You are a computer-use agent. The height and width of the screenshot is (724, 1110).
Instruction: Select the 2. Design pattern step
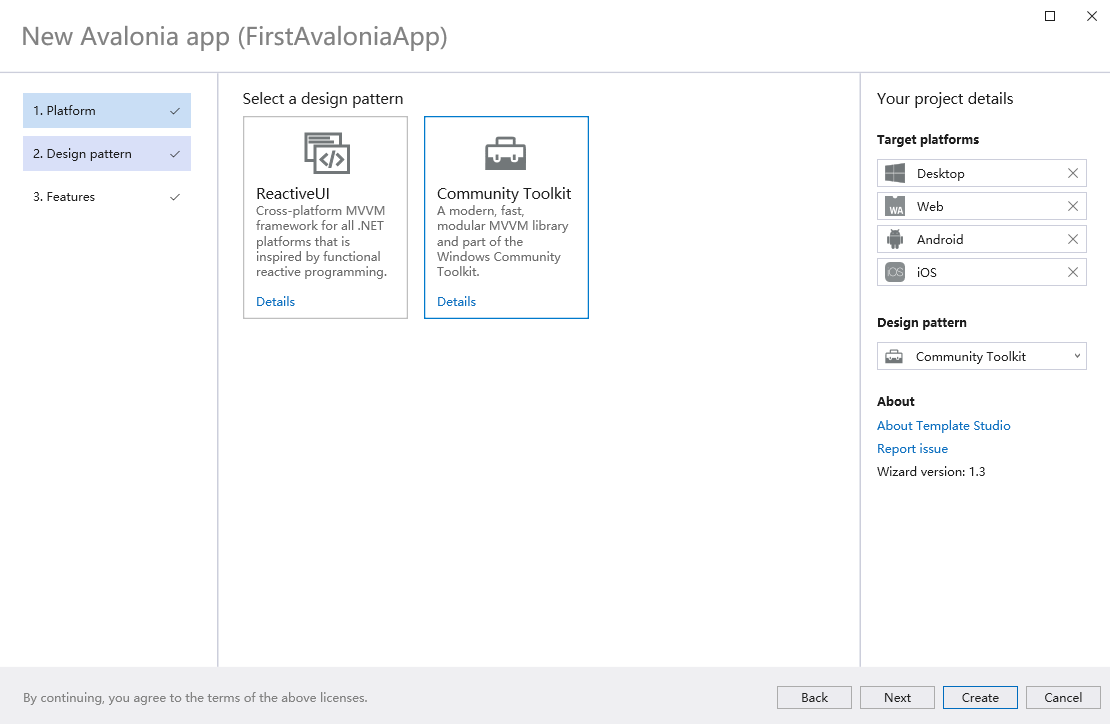[x=107, y=154]
